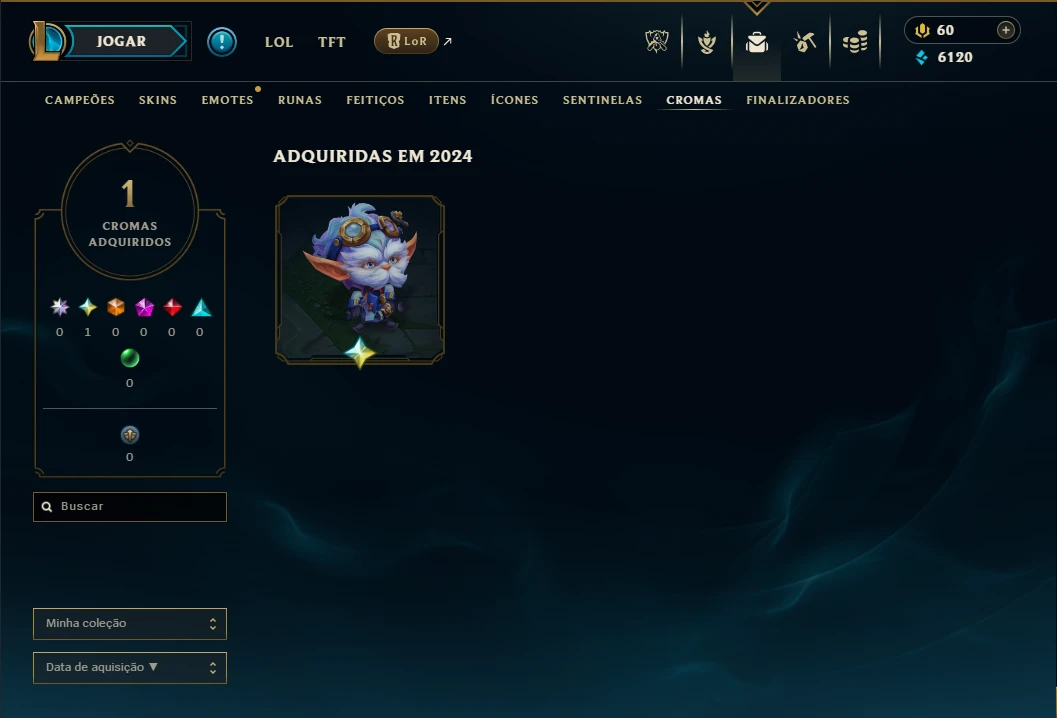Click the blue alert notification icon
Screen dimensions: 1057x718
click(222, 42)
